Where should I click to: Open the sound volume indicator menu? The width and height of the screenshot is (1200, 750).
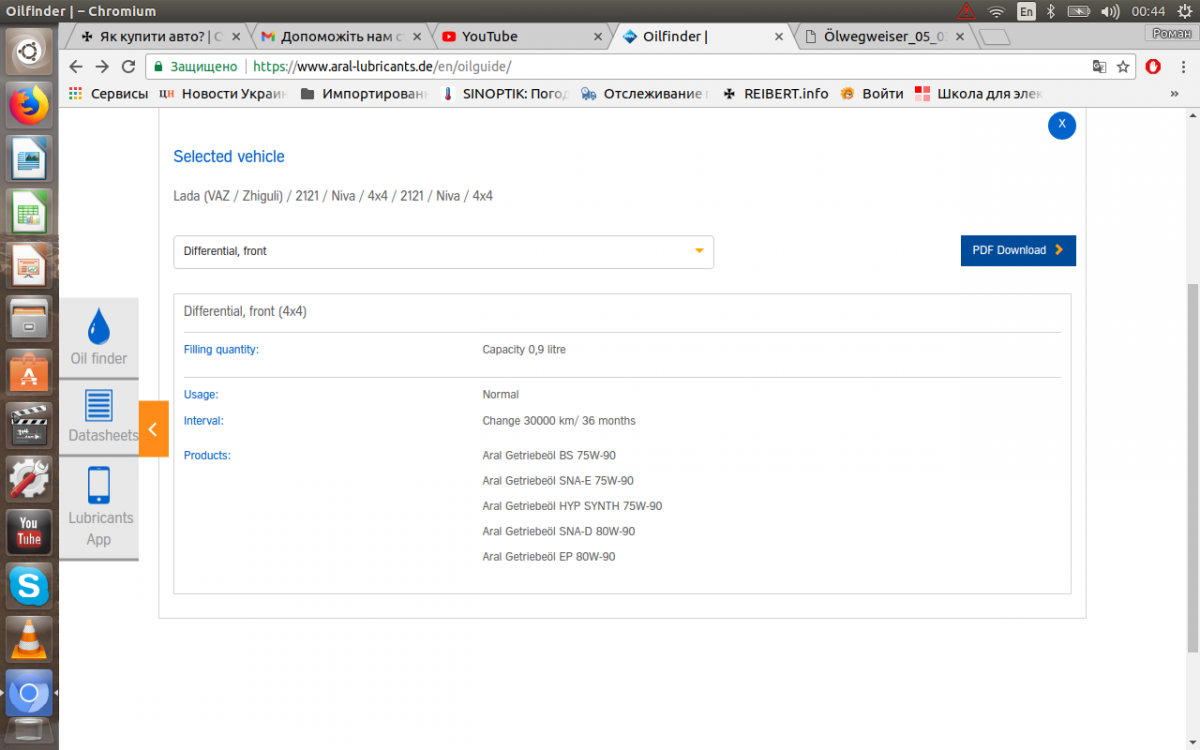pyautogui.click(x=1110, y=12)
